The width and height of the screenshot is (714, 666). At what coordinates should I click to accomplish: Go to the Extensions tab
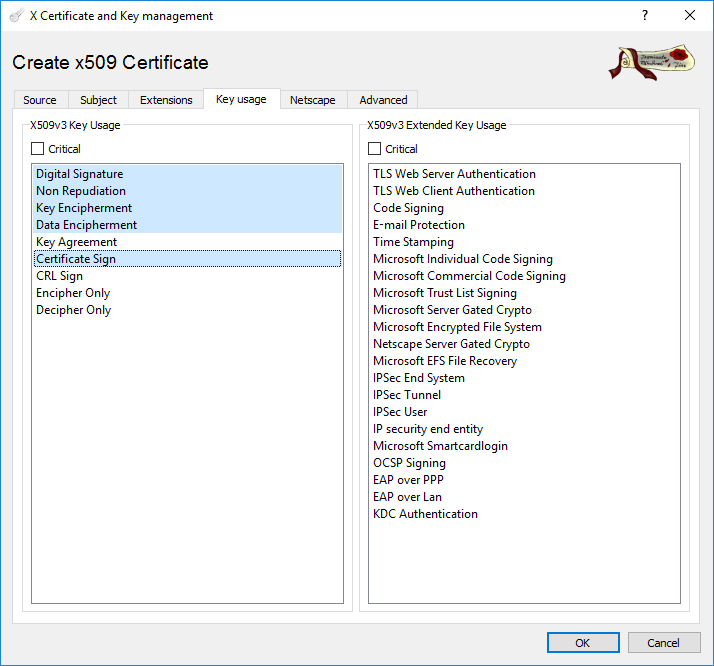tap(166, 100)
